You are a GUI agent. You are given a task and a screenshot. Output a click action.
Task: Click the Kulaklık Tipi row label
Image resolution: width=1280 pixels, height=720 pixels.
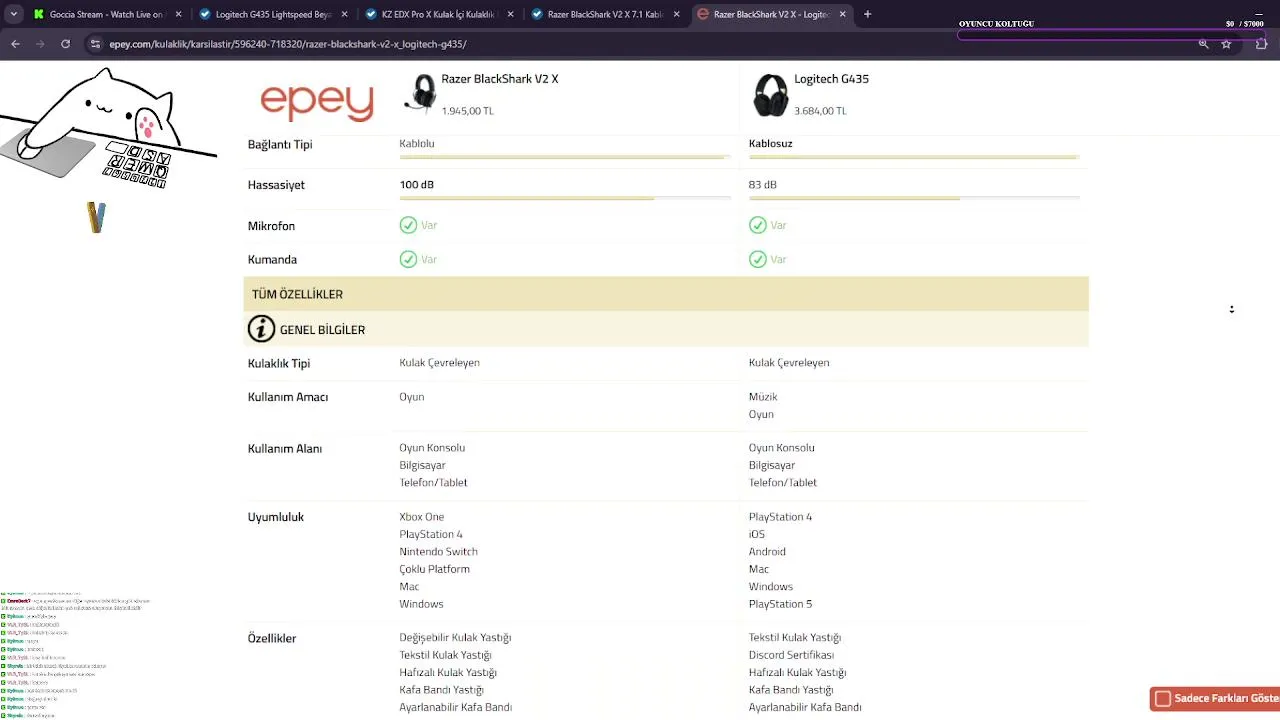pyautogui.click(x=279, y=363)
